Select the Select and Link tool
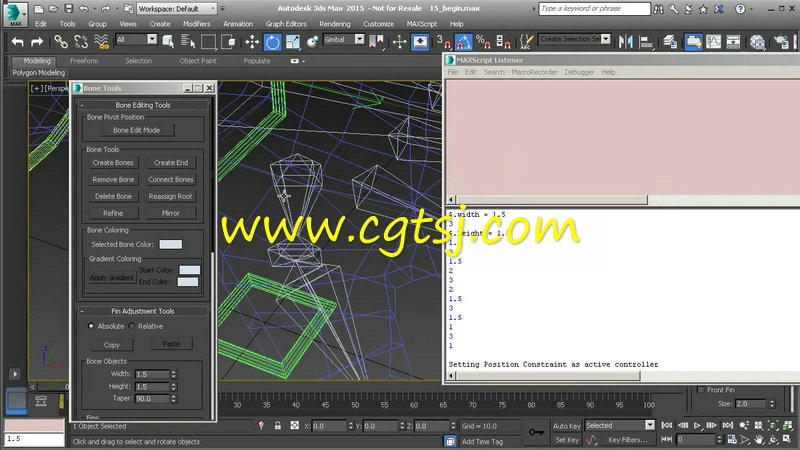Viewport: 800px width, 450px height. [61, 42]
